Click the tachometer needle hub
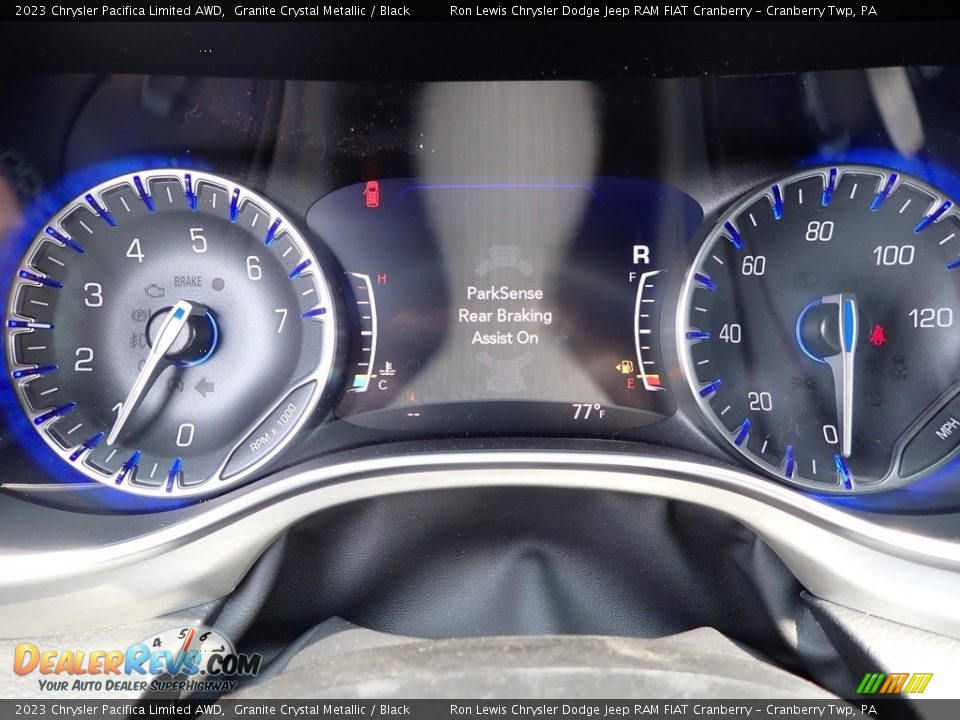 point(184,335)
